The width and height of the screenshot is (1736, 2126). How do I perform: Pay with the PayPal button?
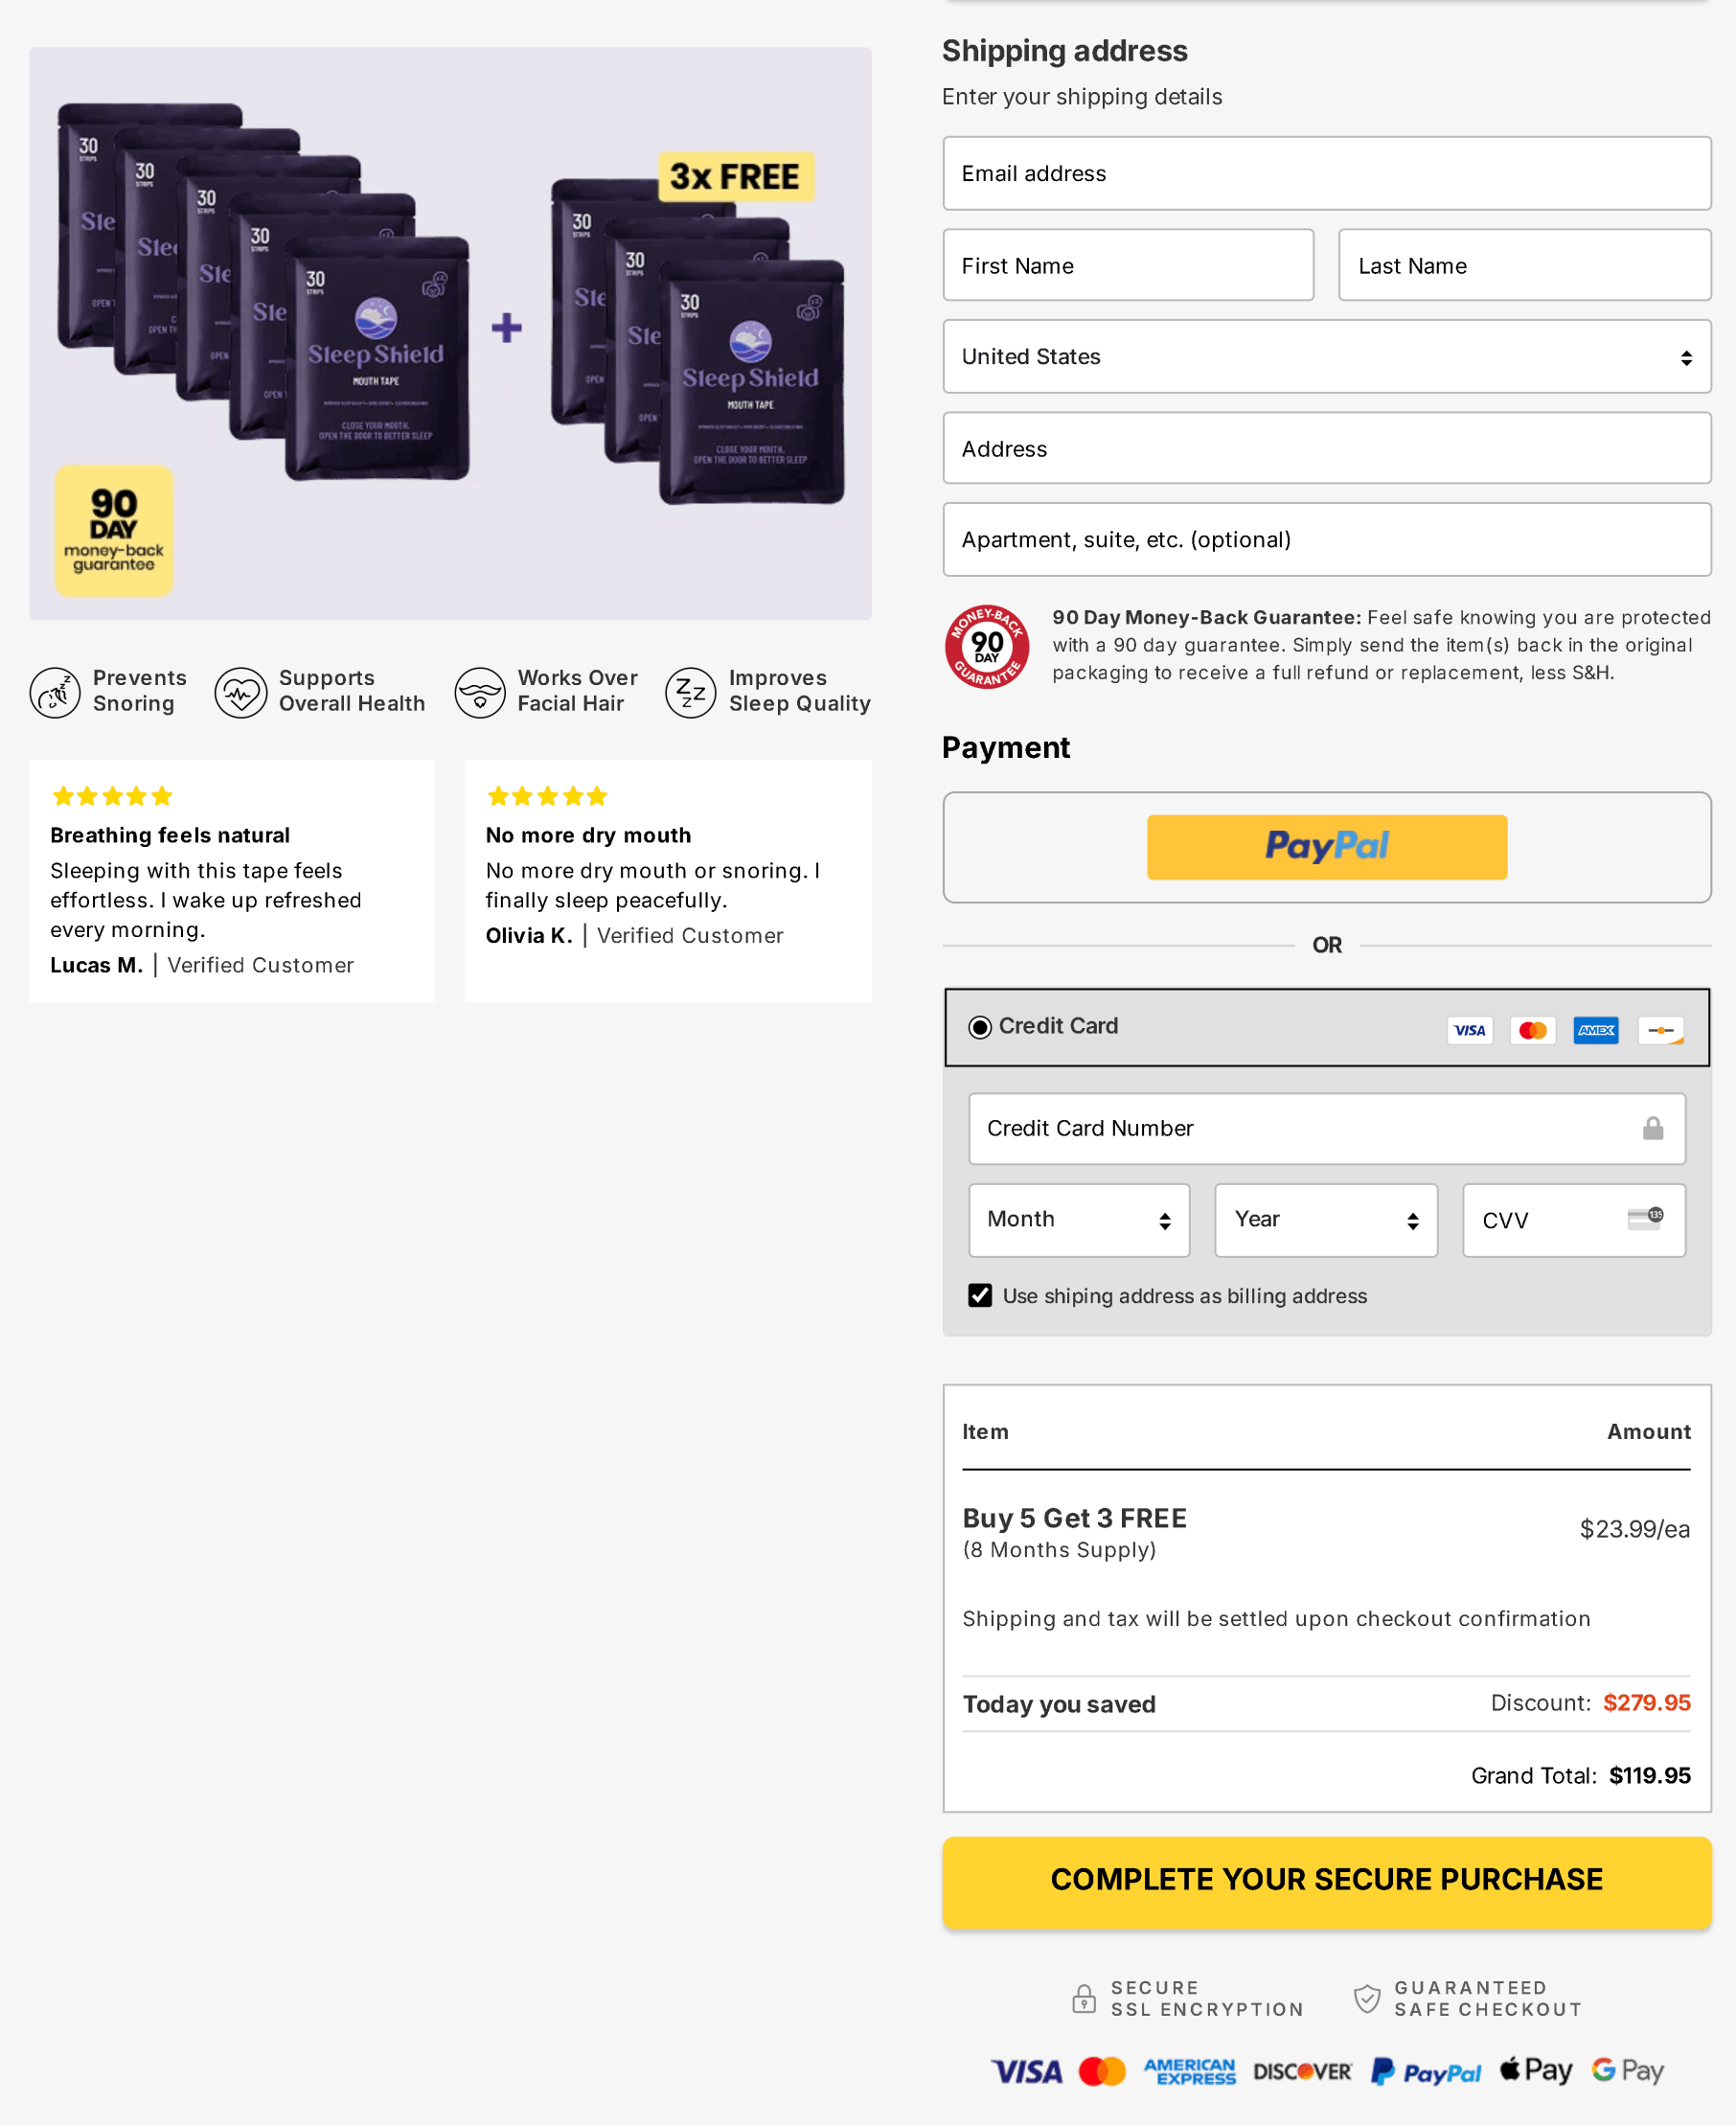pyautogui.click(x=1327, y=847)
